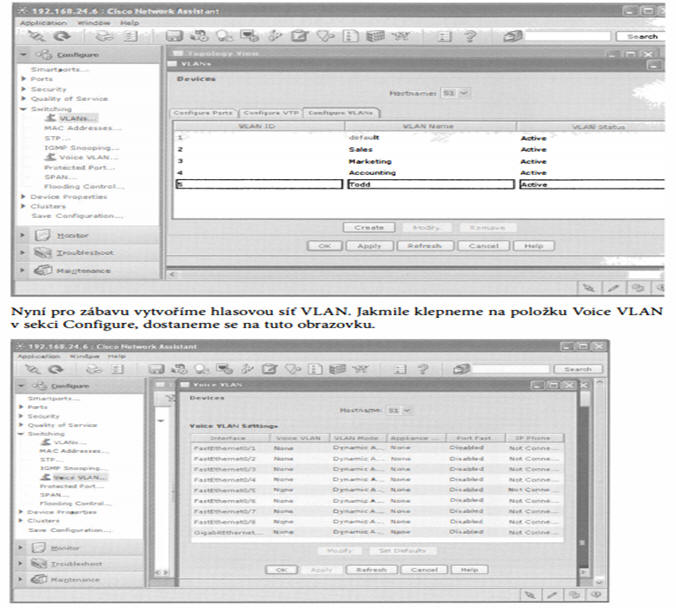Collapse Switching in the VLANs window tree
The height and width of the screenshot is (608, 676).
24,109
